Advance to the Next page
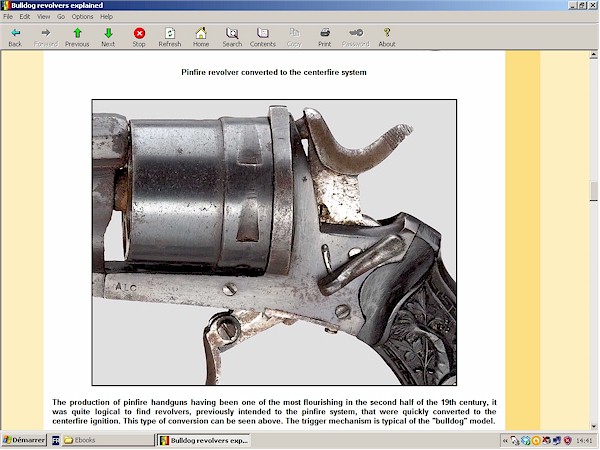This screenshot has width=600, height=450. coord(108,38)
